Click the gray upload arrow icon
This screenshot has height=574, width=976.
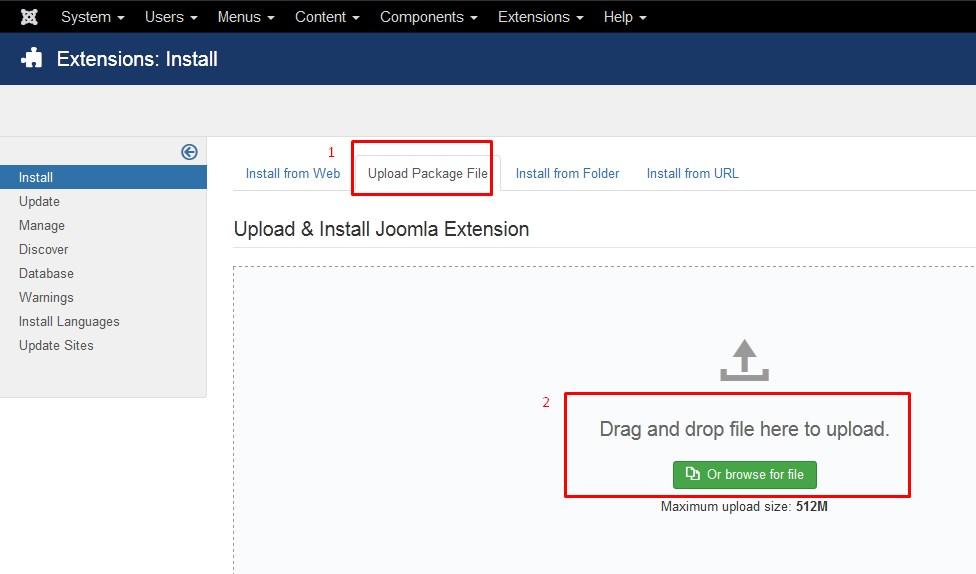744,360
